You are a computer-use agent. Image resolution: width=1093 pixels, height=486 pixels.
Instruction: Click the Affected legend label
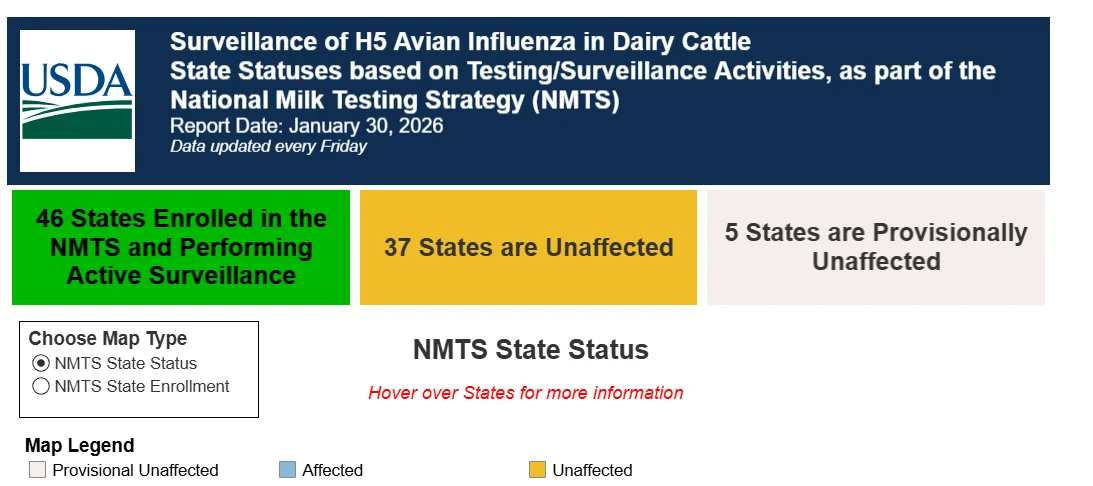click(333, 470)
